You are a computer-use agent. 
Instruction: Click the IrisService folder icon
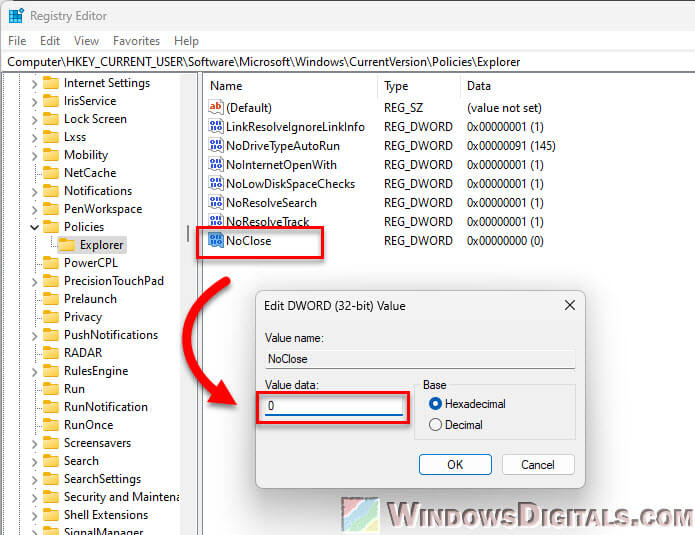click(x=51, y=101)
